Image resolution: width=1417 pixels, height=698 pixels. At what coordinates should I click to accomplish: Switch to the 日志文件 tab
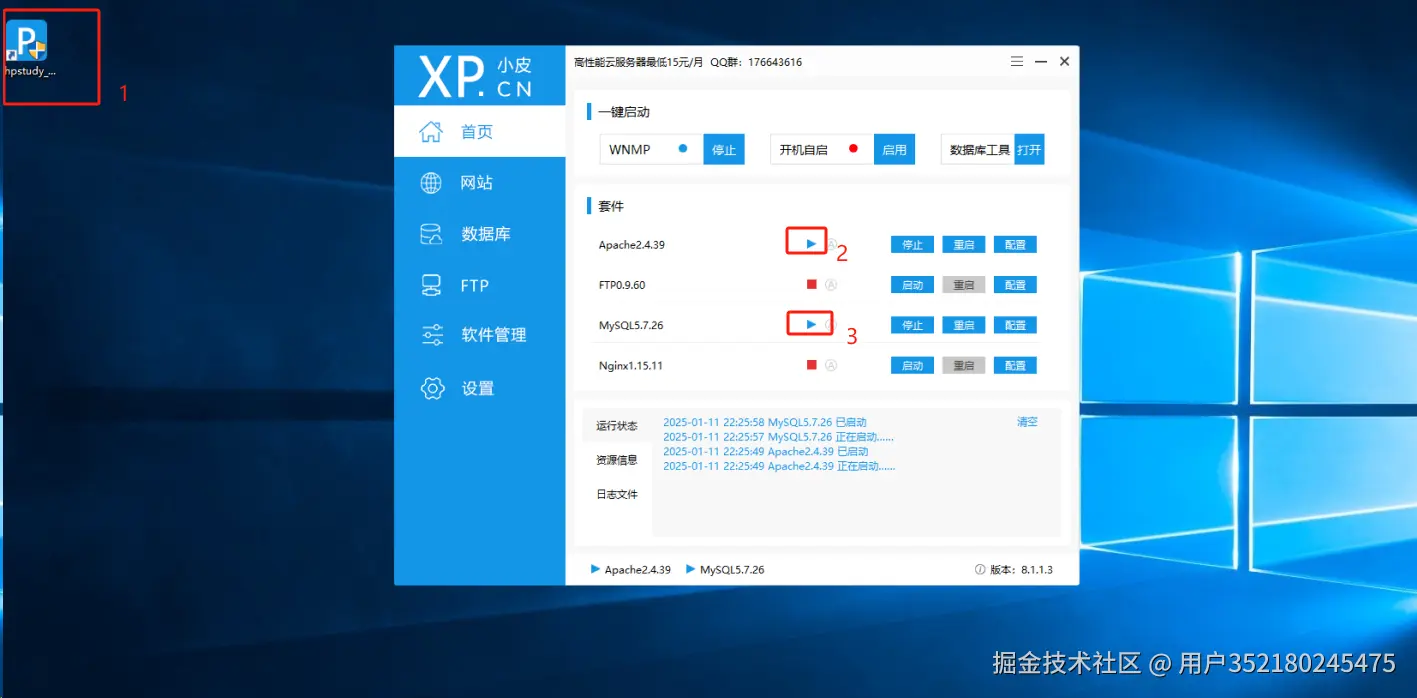(617, 494)
